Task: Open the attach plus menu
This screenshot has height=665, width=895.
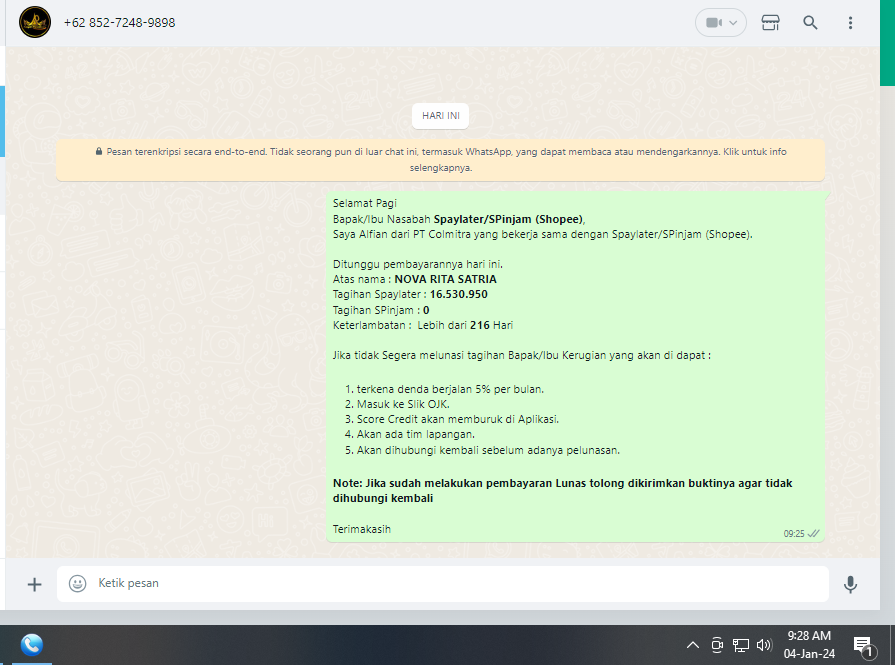Action: pos(34,584)
